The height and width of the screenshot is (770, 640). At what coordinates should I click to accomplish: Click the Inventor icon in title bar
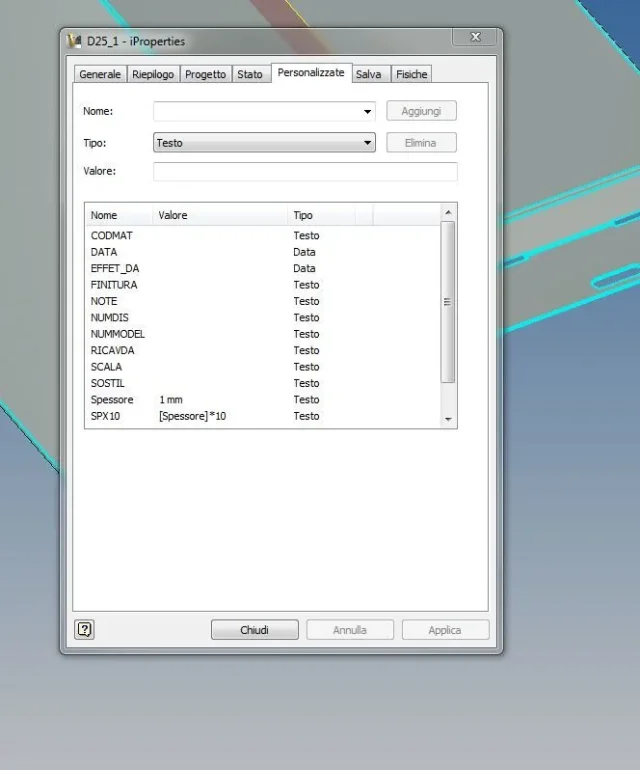74,41
